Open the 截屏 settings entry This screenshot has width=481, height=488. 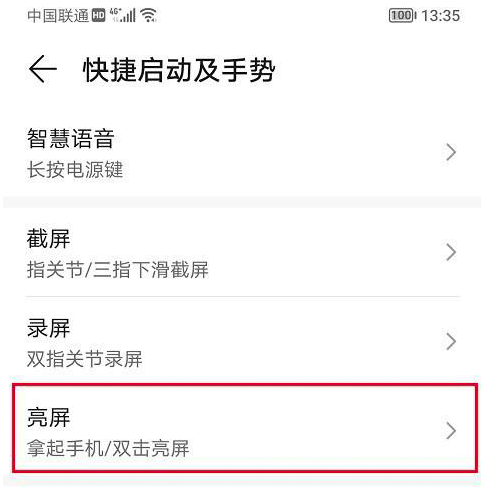(242, 252)
